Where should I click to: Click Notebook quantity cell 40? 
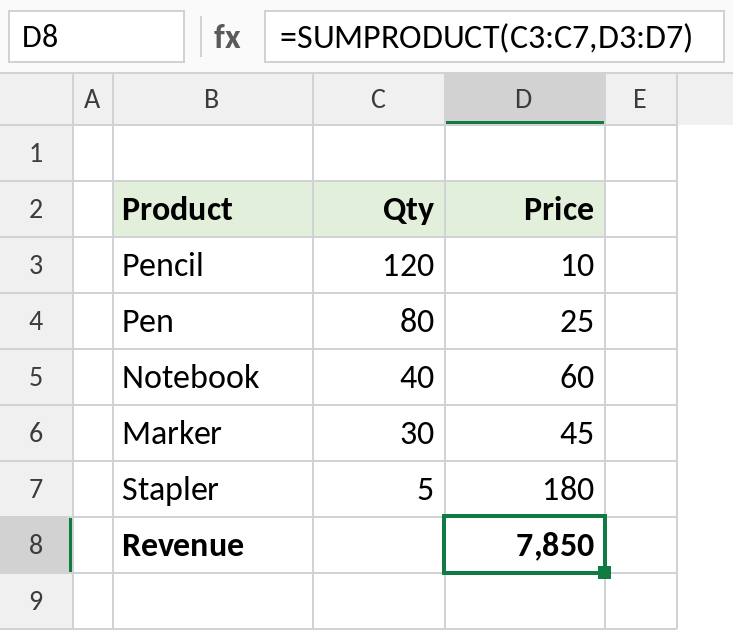pyautogui.click(x=379, y=377)
